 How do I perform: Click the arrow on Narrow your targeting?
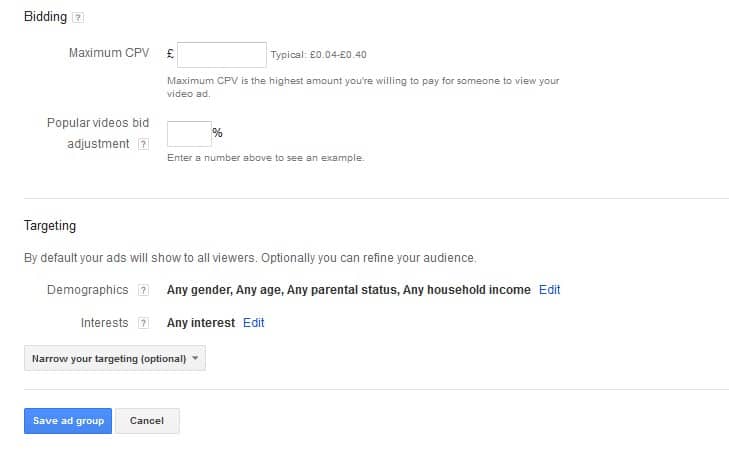coord(195,358)
